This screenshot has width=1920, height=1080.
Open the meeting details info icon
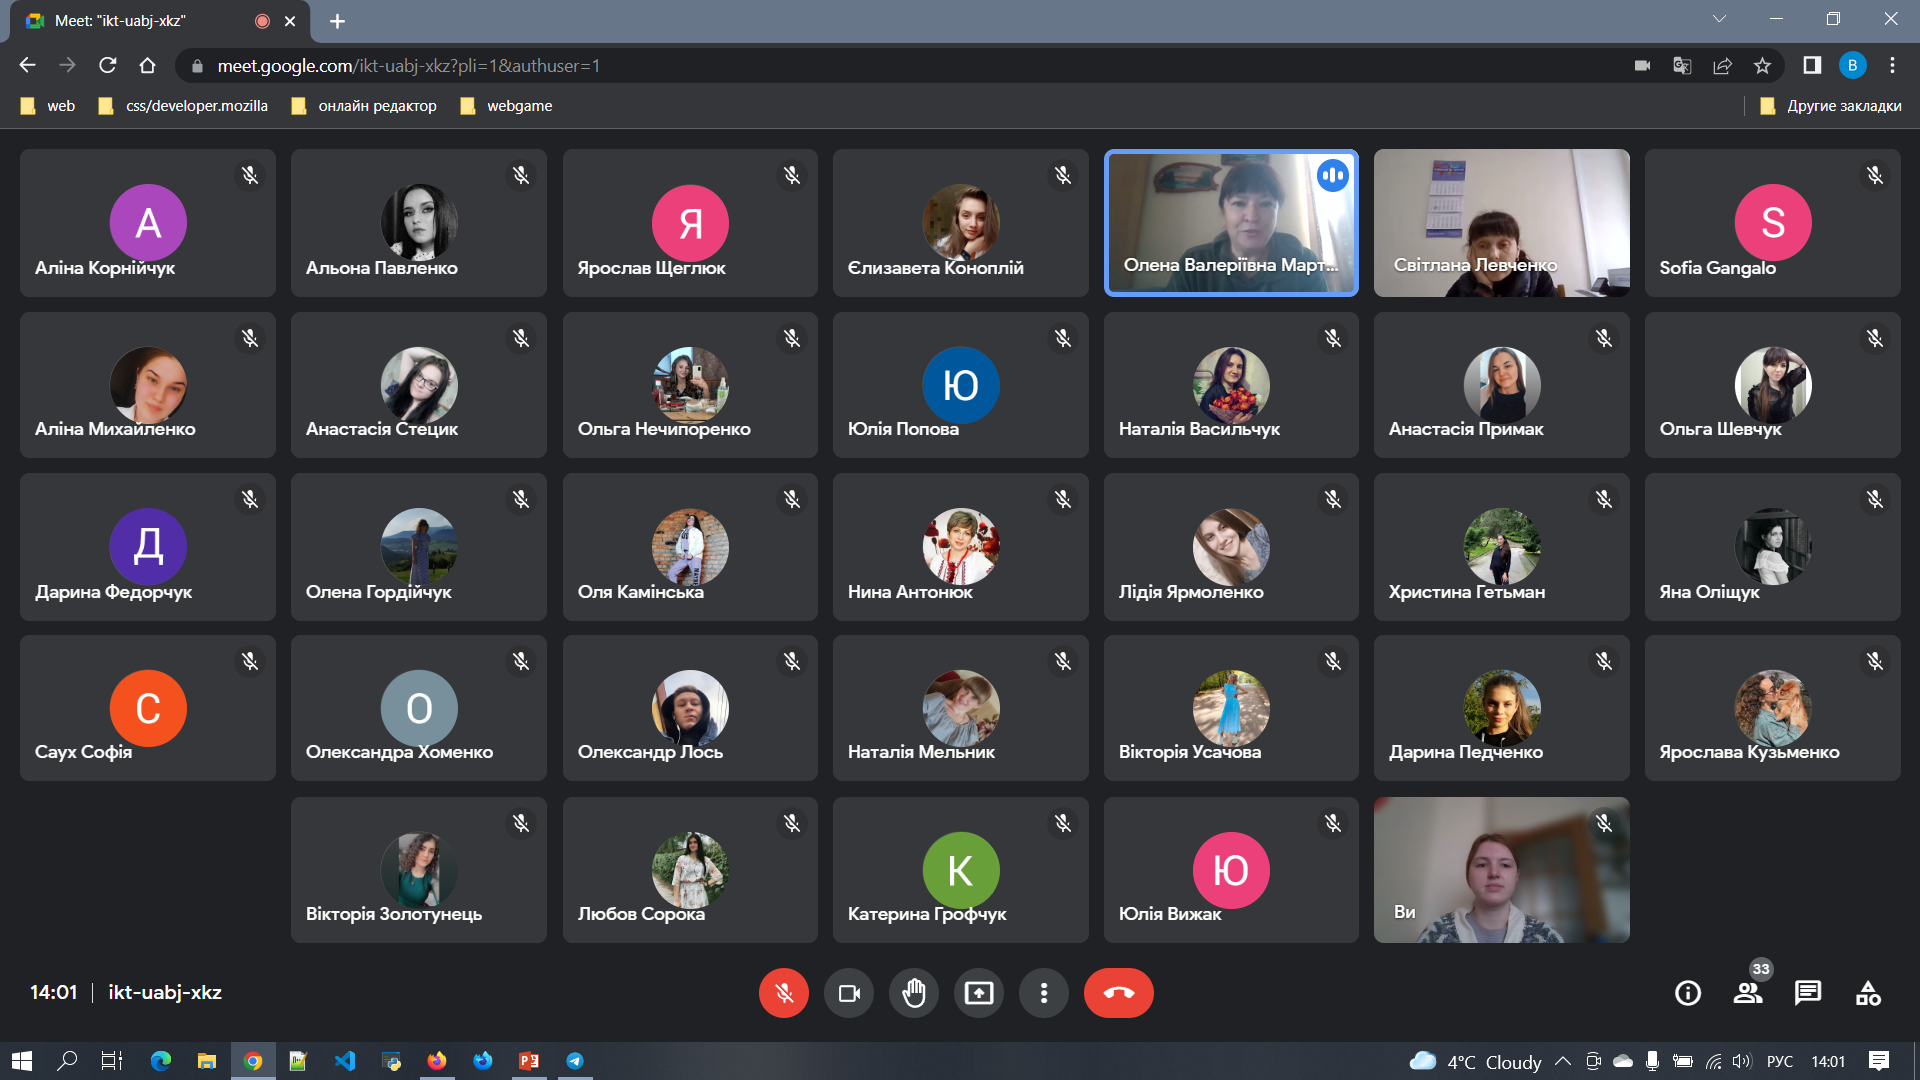[1688, 993]
